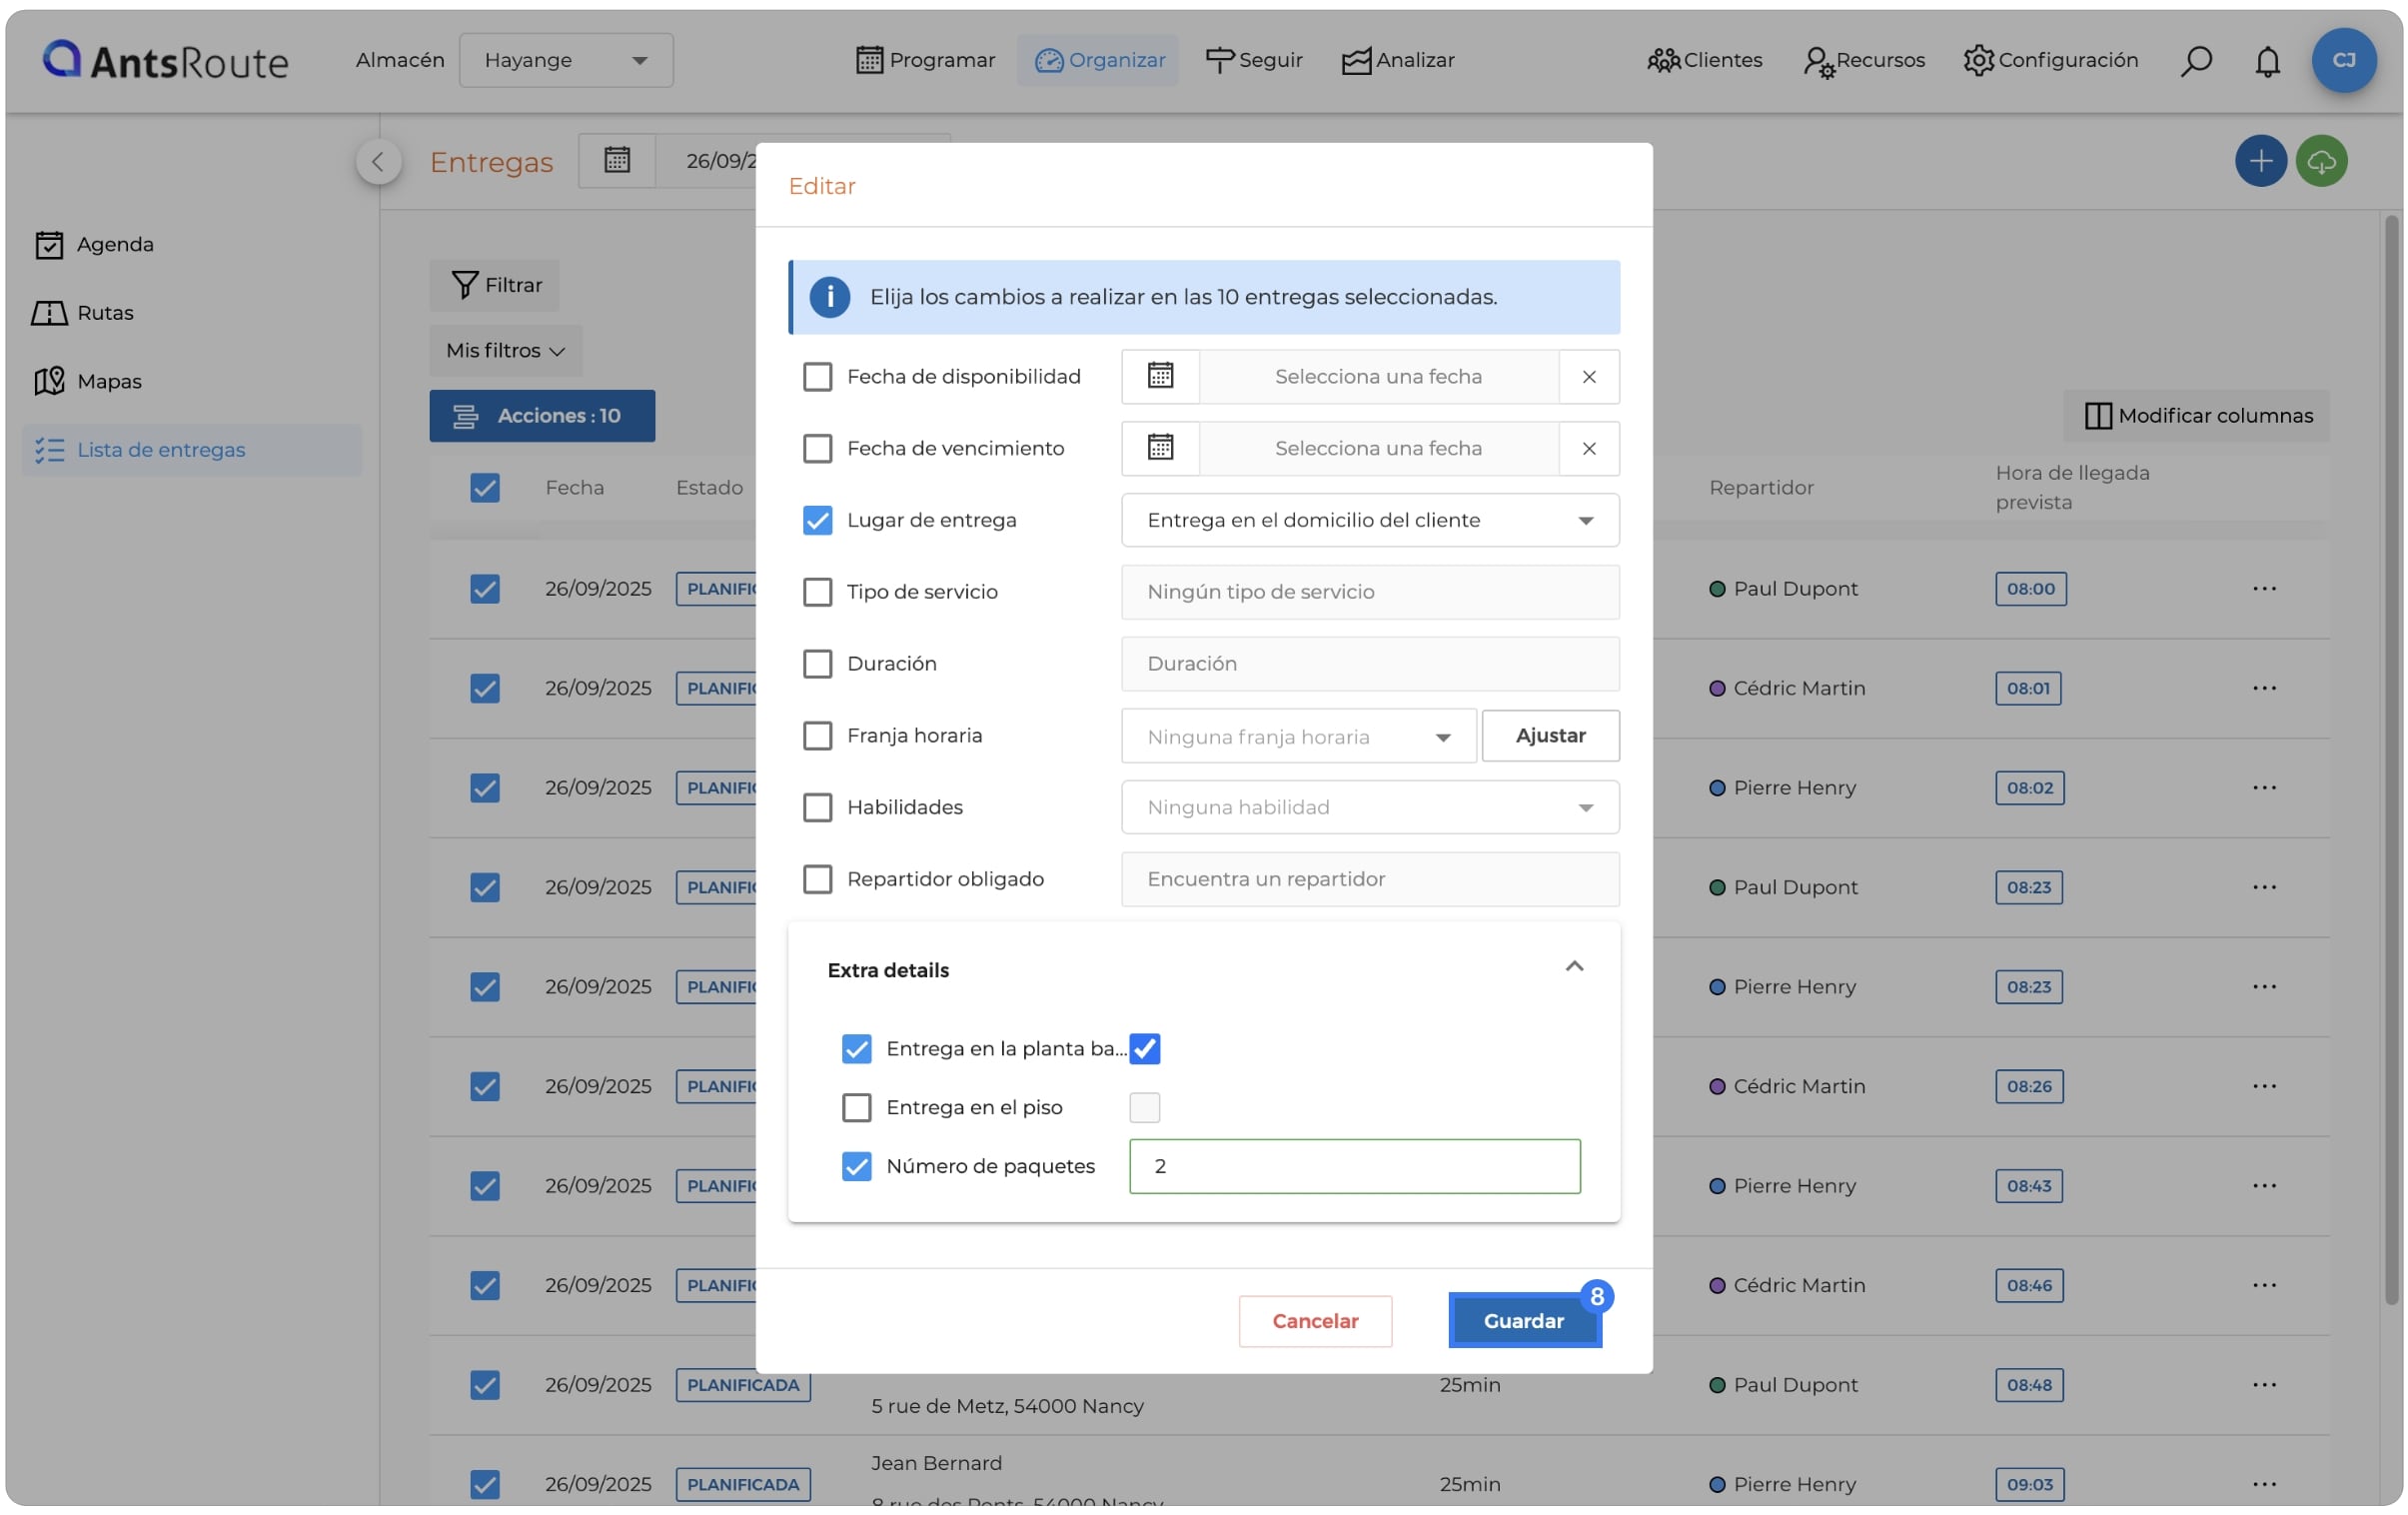Image resolution: width=2408 pixels, height=1515 pixels.
Task: Enable the Duración checkbox
Action: pyautogui.click(x=817, y=664)
